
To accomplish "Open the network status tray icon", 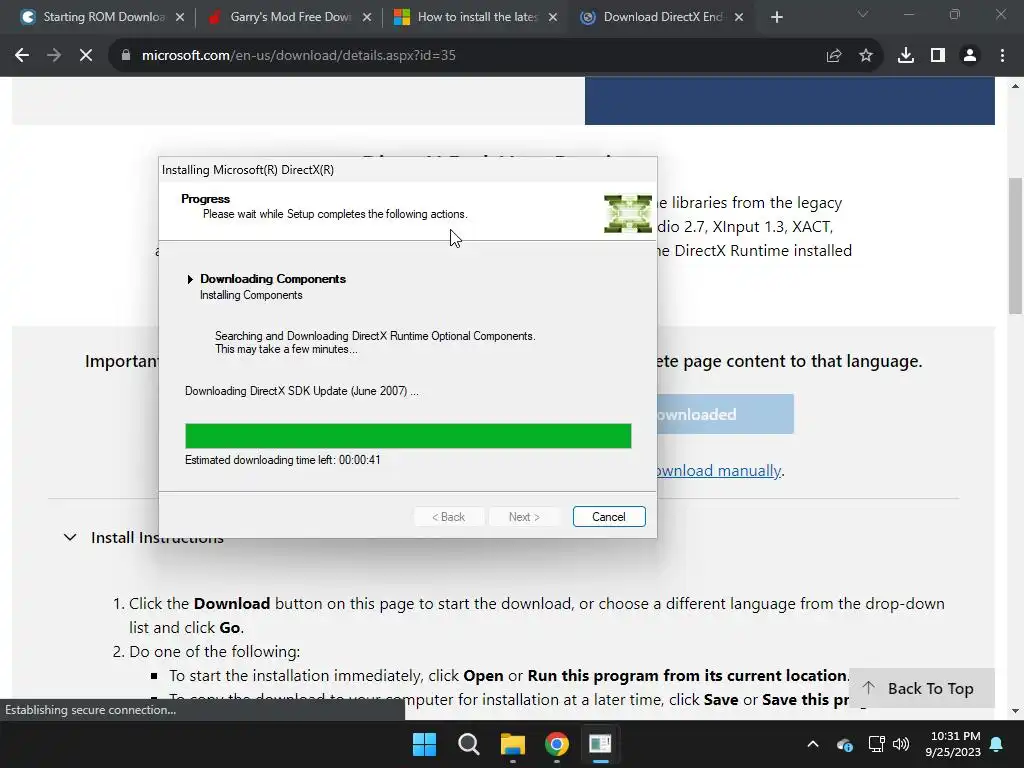I will point(876,744).
